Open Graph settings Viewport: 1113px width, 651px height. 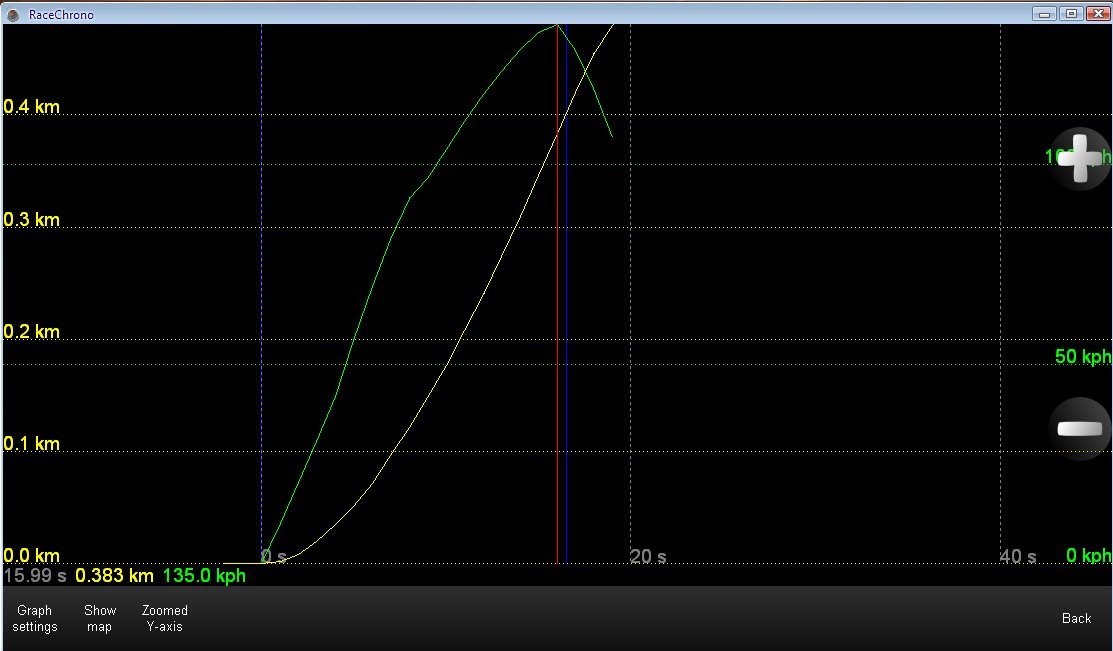[35, 619]
